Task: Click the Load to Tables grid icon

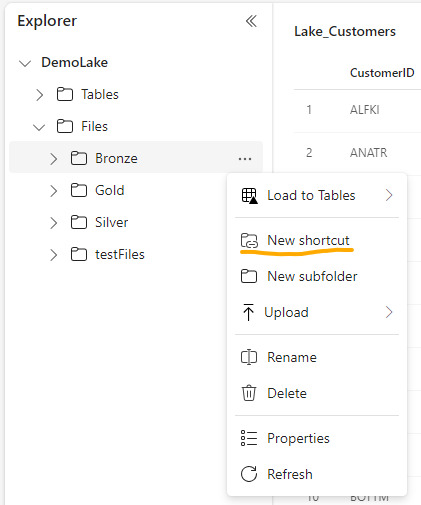Action: pos(249,196)
